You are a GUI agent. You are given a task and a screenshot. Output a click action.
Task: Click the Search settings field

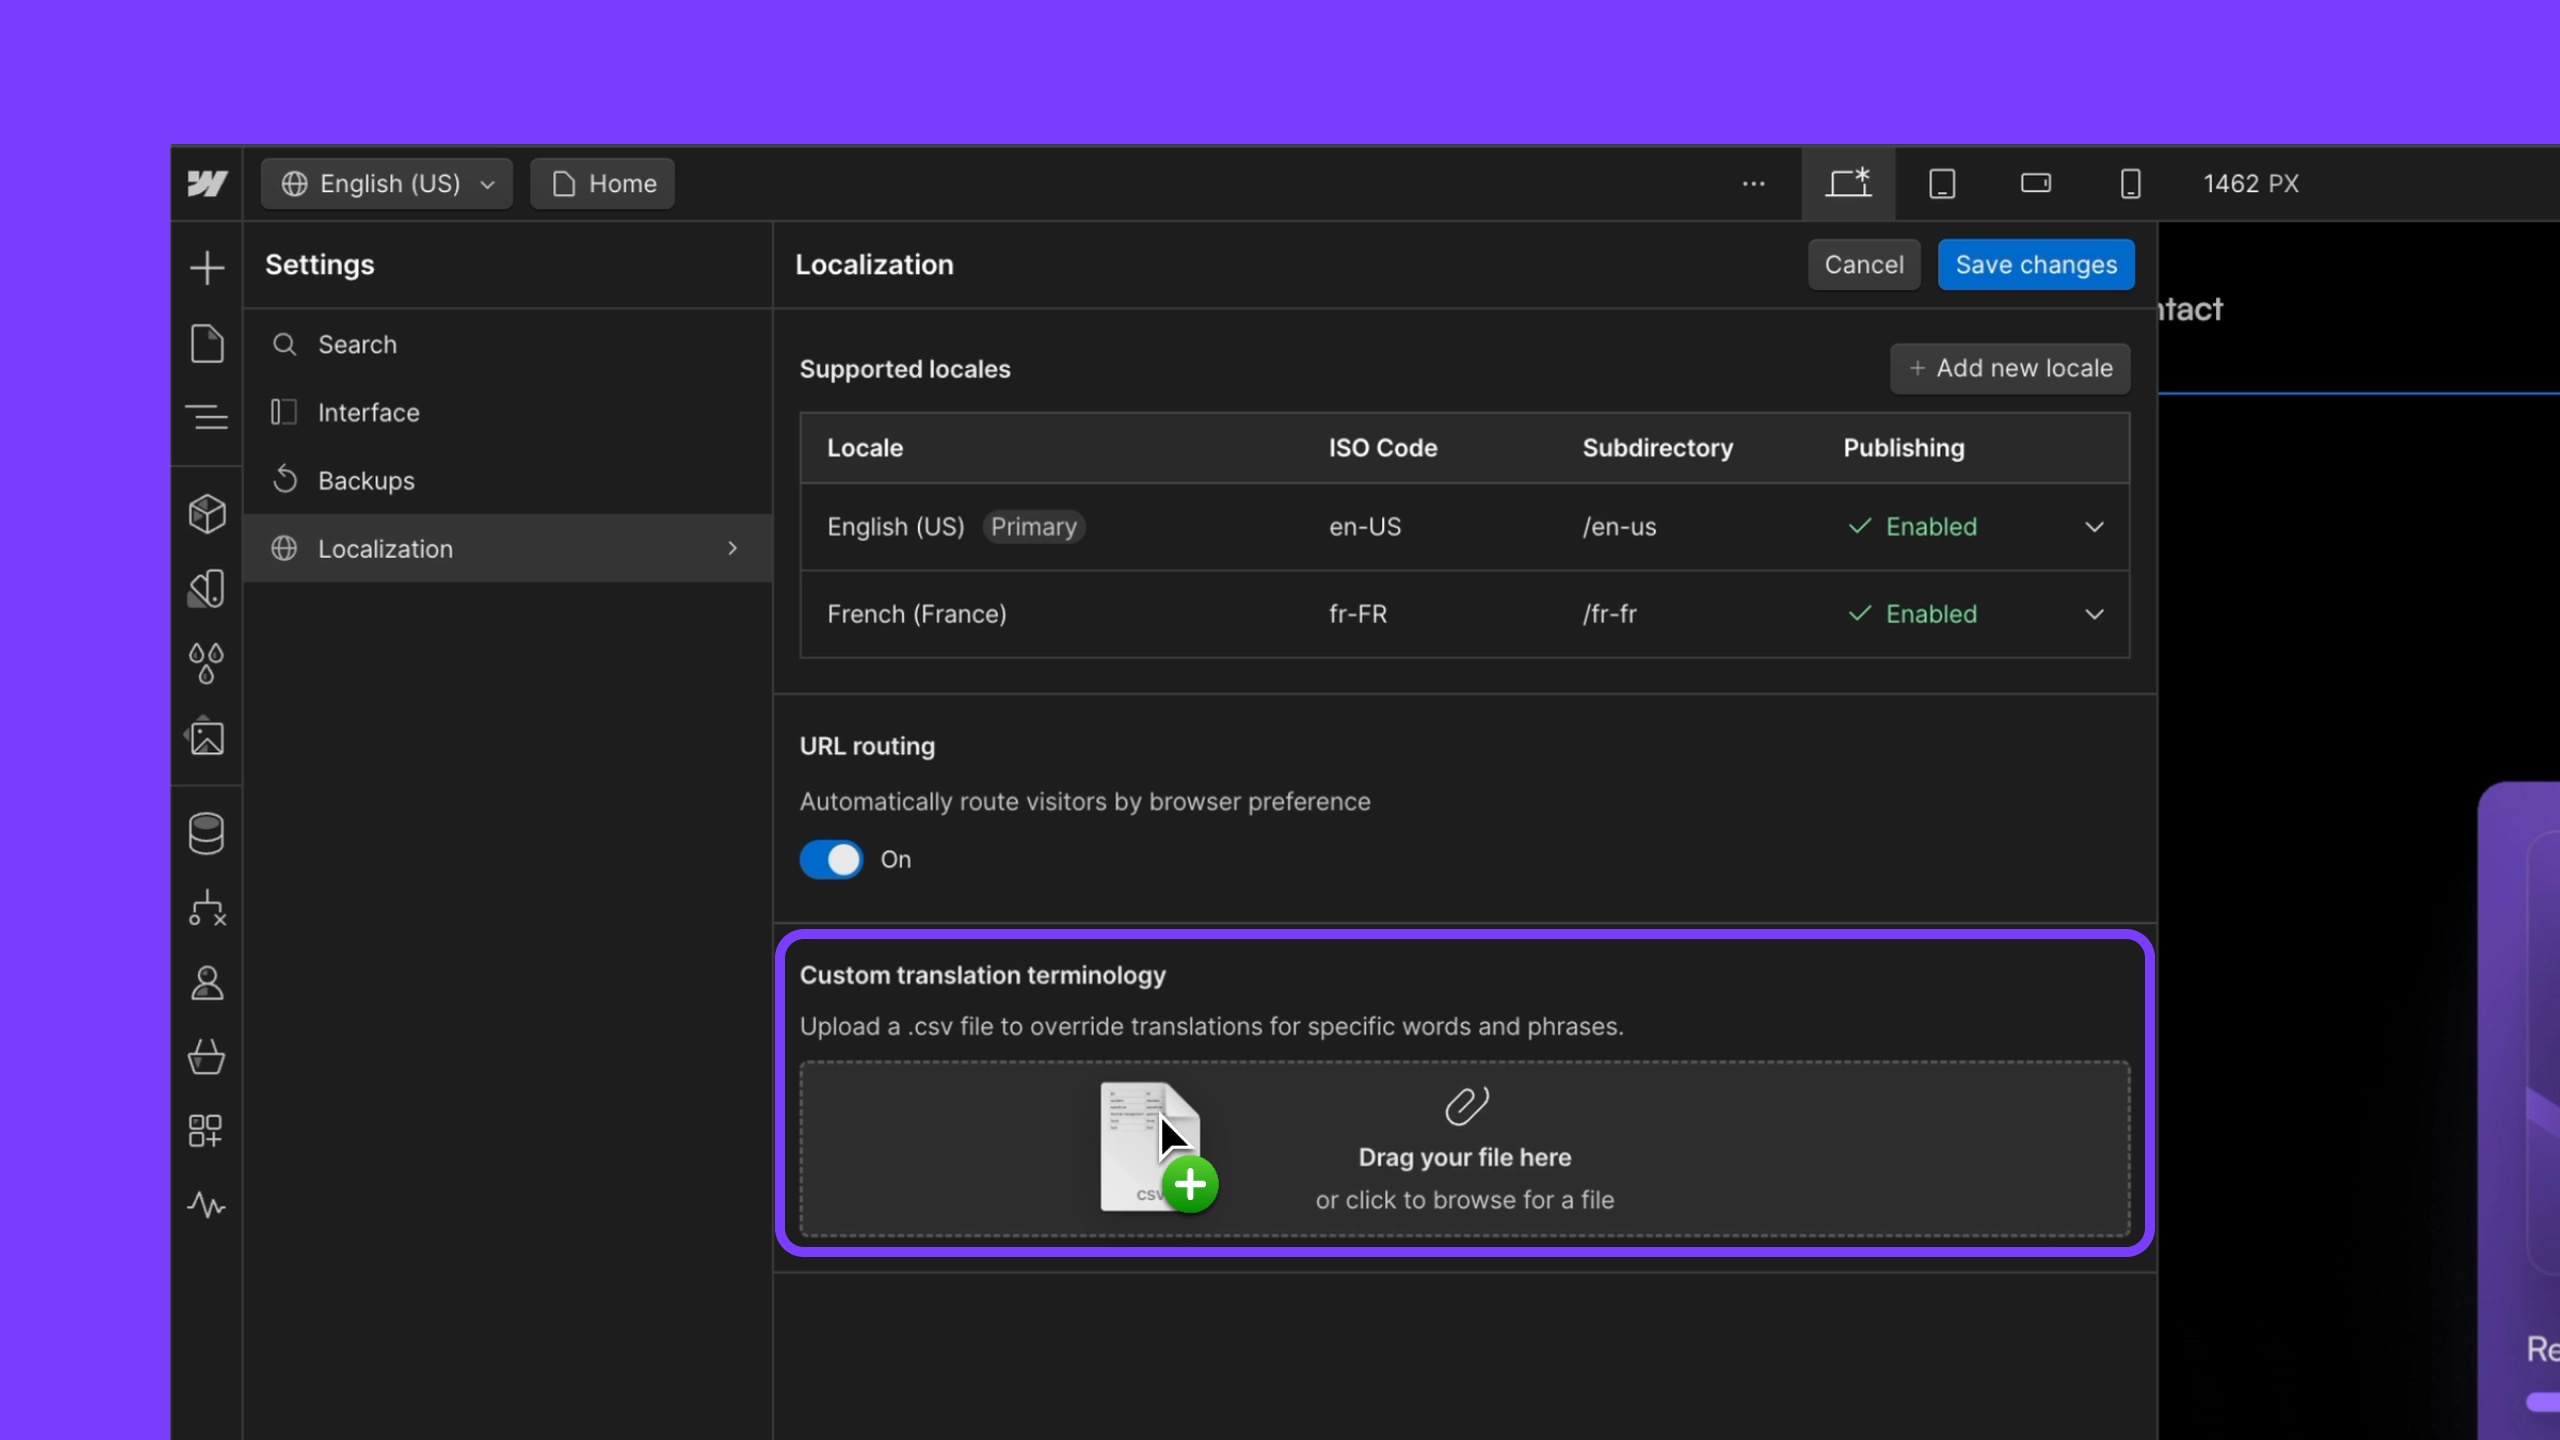[357, 345]
